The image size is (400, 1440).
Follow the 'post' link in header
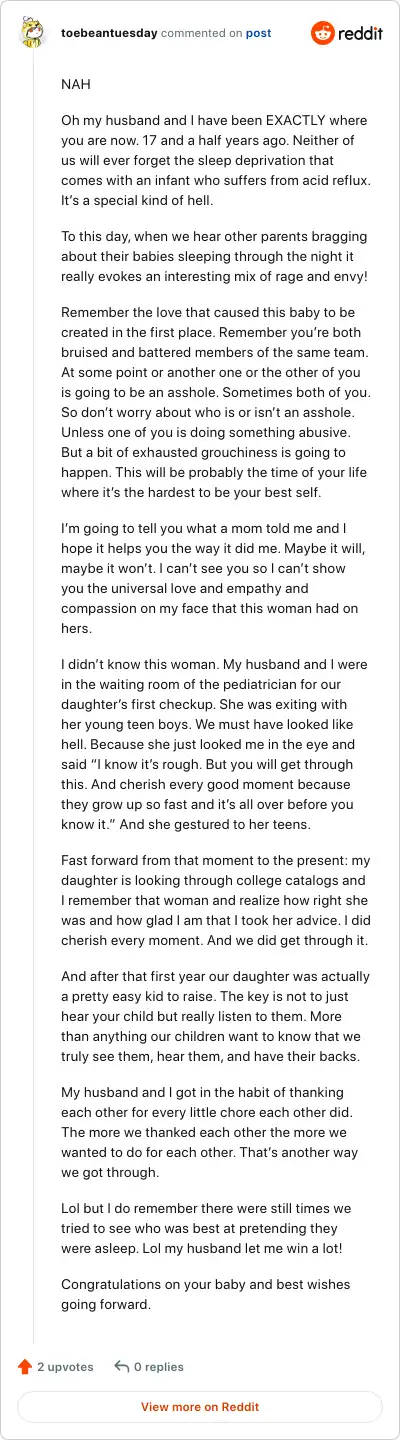pyautogui.click(x=258, y=33)
